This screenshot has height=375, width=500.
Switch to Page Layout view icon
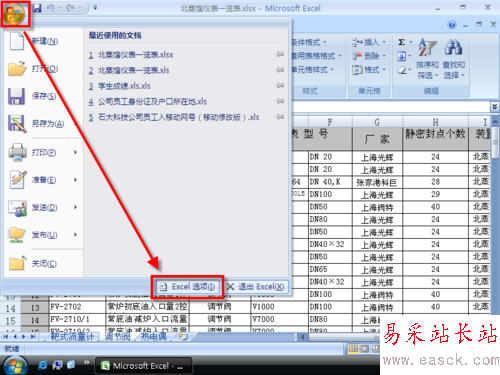click(365, 349)
